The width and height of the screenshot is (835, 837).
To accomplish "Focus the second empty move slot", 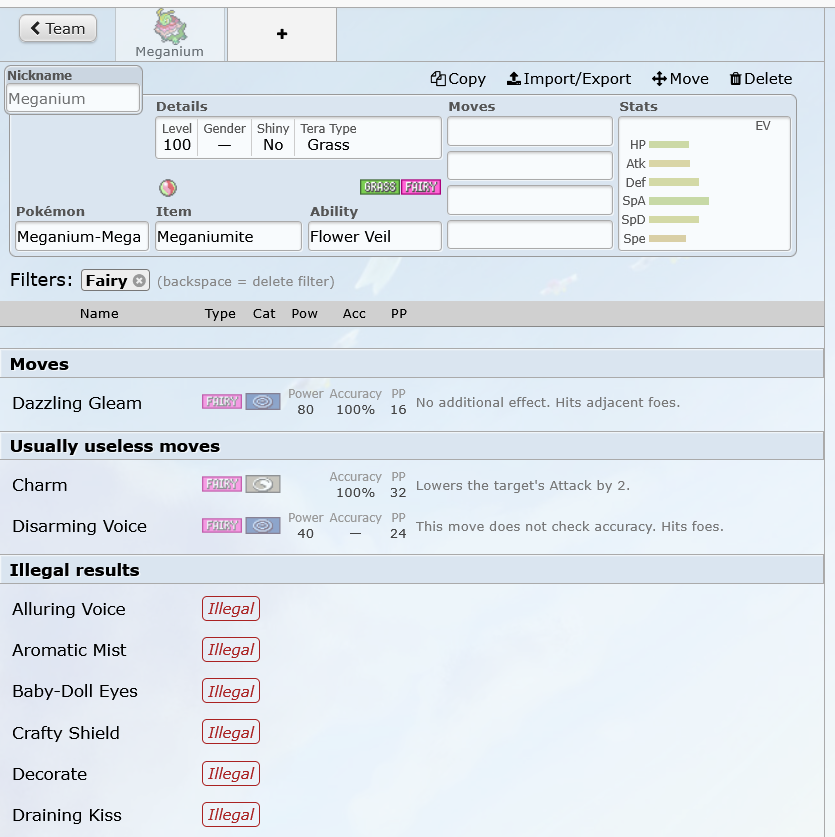I will (530, 165).
